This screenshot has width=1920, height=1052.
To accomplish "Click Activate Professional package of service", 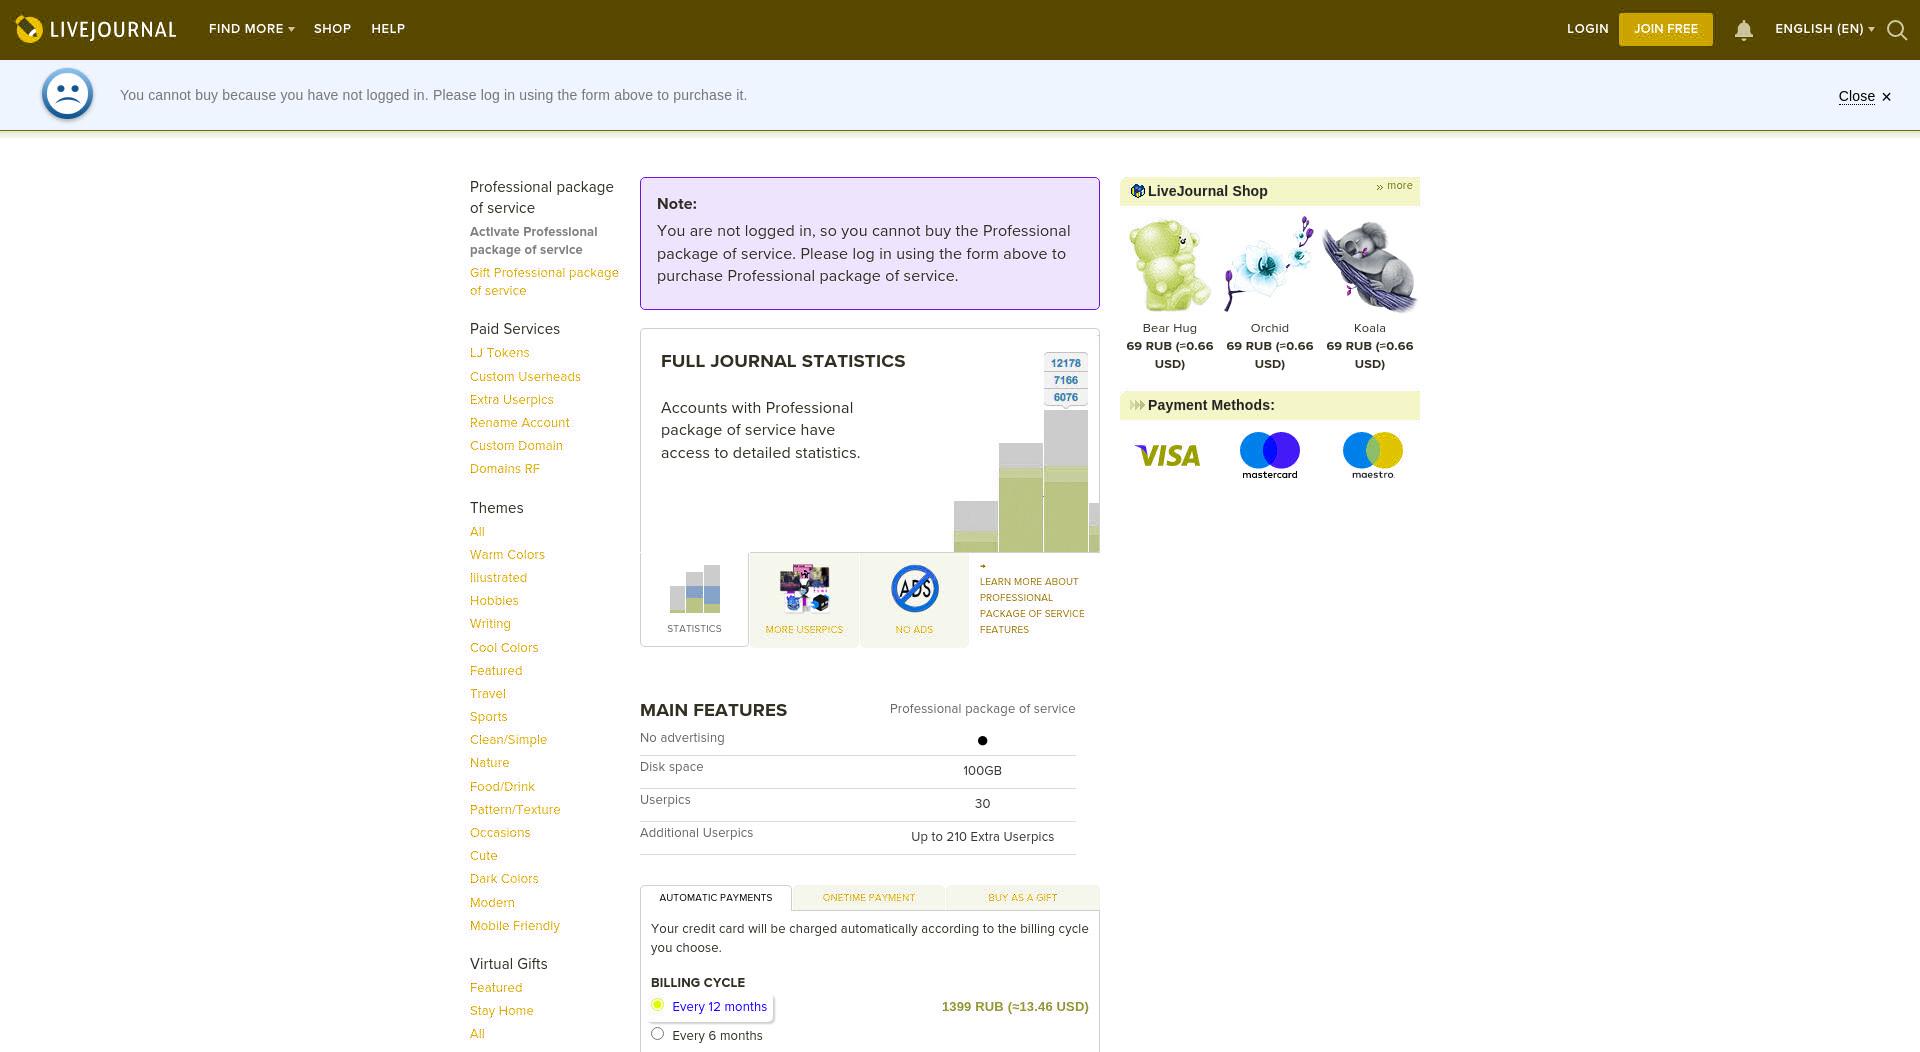I will (533, 241).
